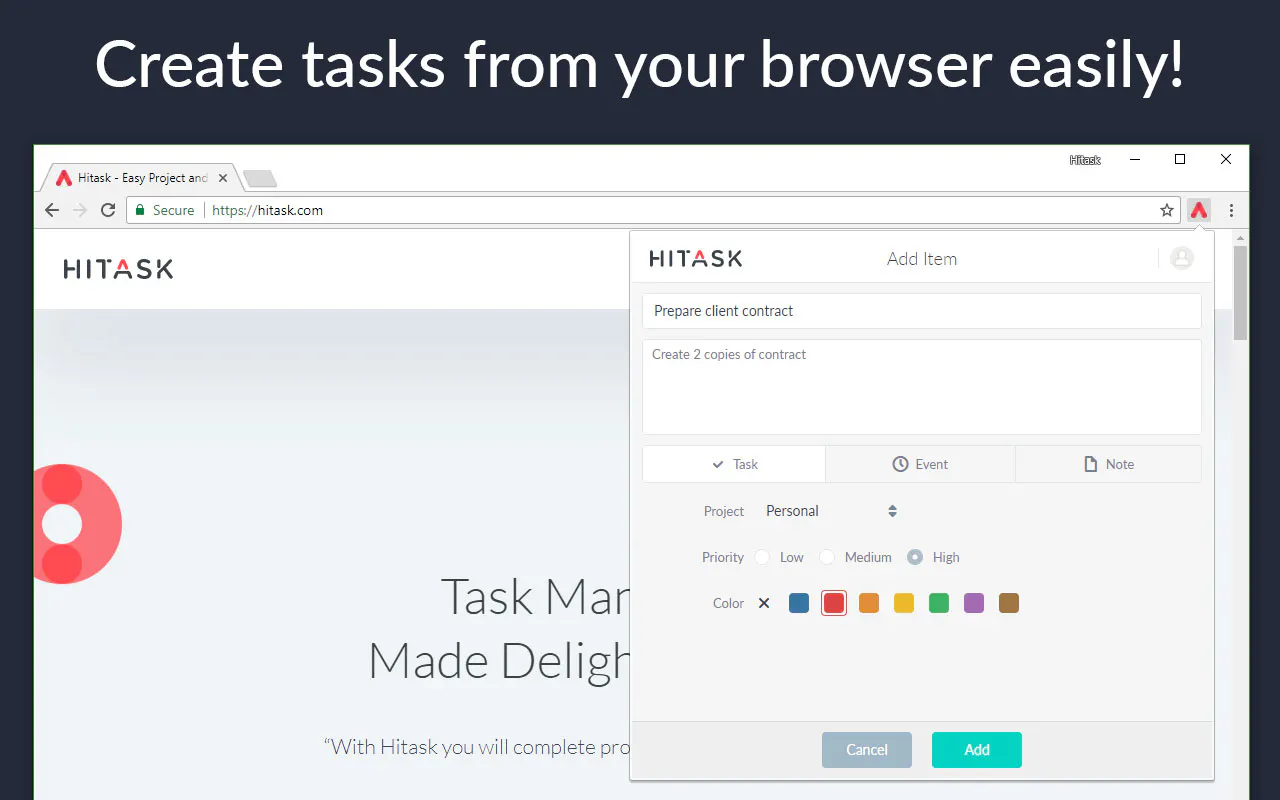Image resolution: width=1280 pixels, height=800 pixels.
Task: Click the HITASK logo in the Add Item popup
Action: (x=696, y=258)
